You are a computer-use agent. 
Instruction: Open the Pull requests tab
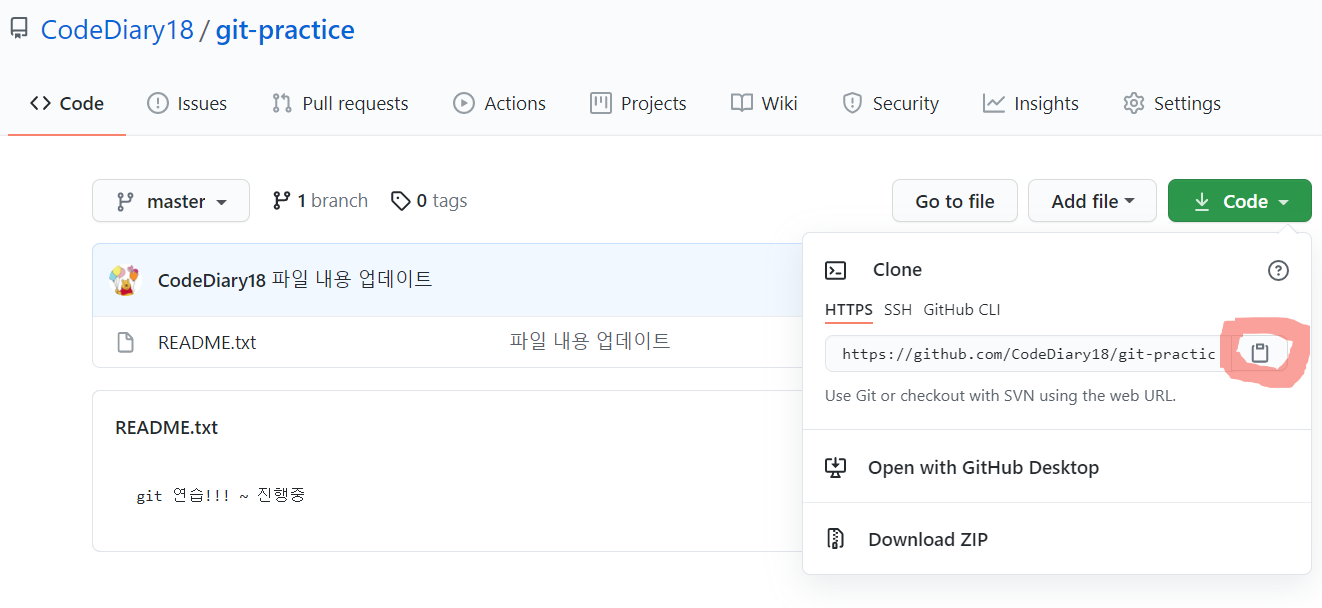340,103
